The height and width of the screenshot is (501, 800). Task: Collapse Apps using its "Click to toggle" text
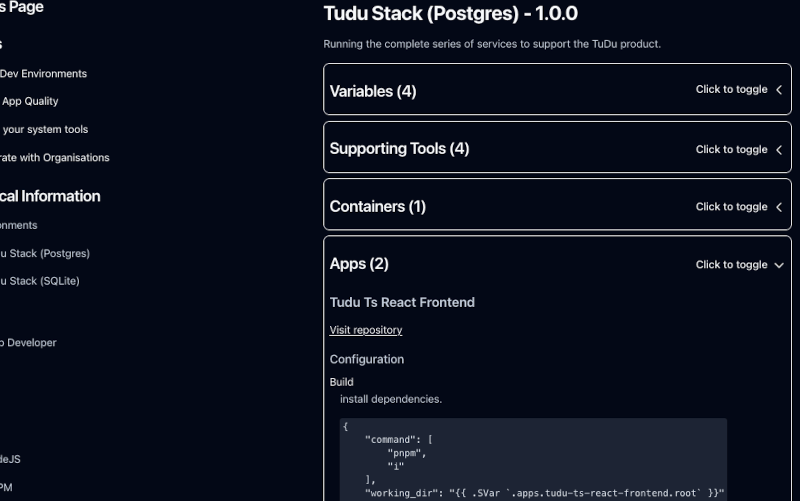tap(731, 265)
